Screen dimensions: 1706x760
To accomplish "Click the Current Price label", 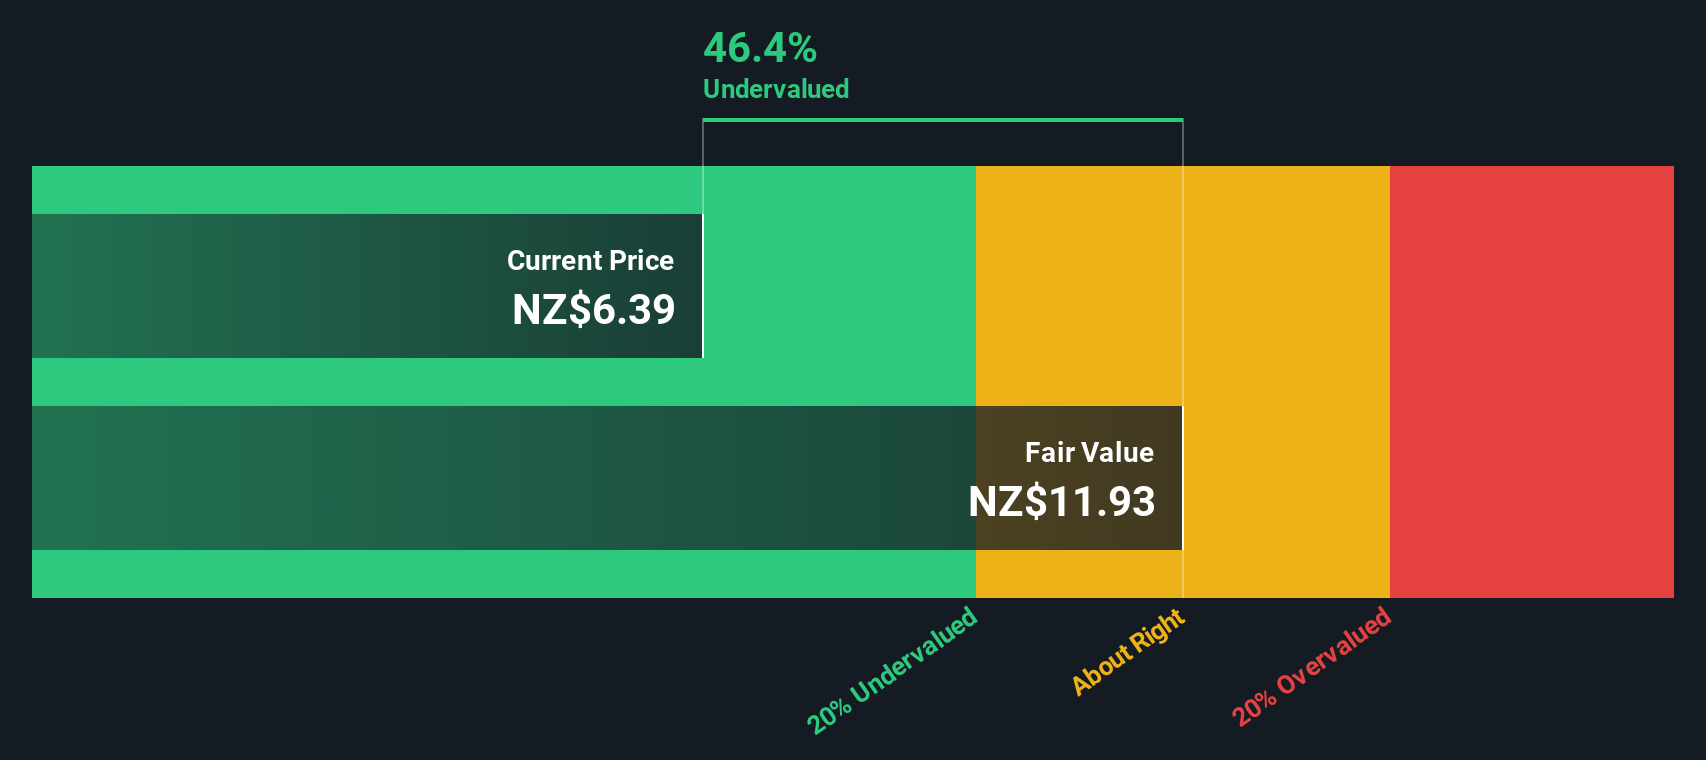I will pyautogui.click(x=590, y=261).
